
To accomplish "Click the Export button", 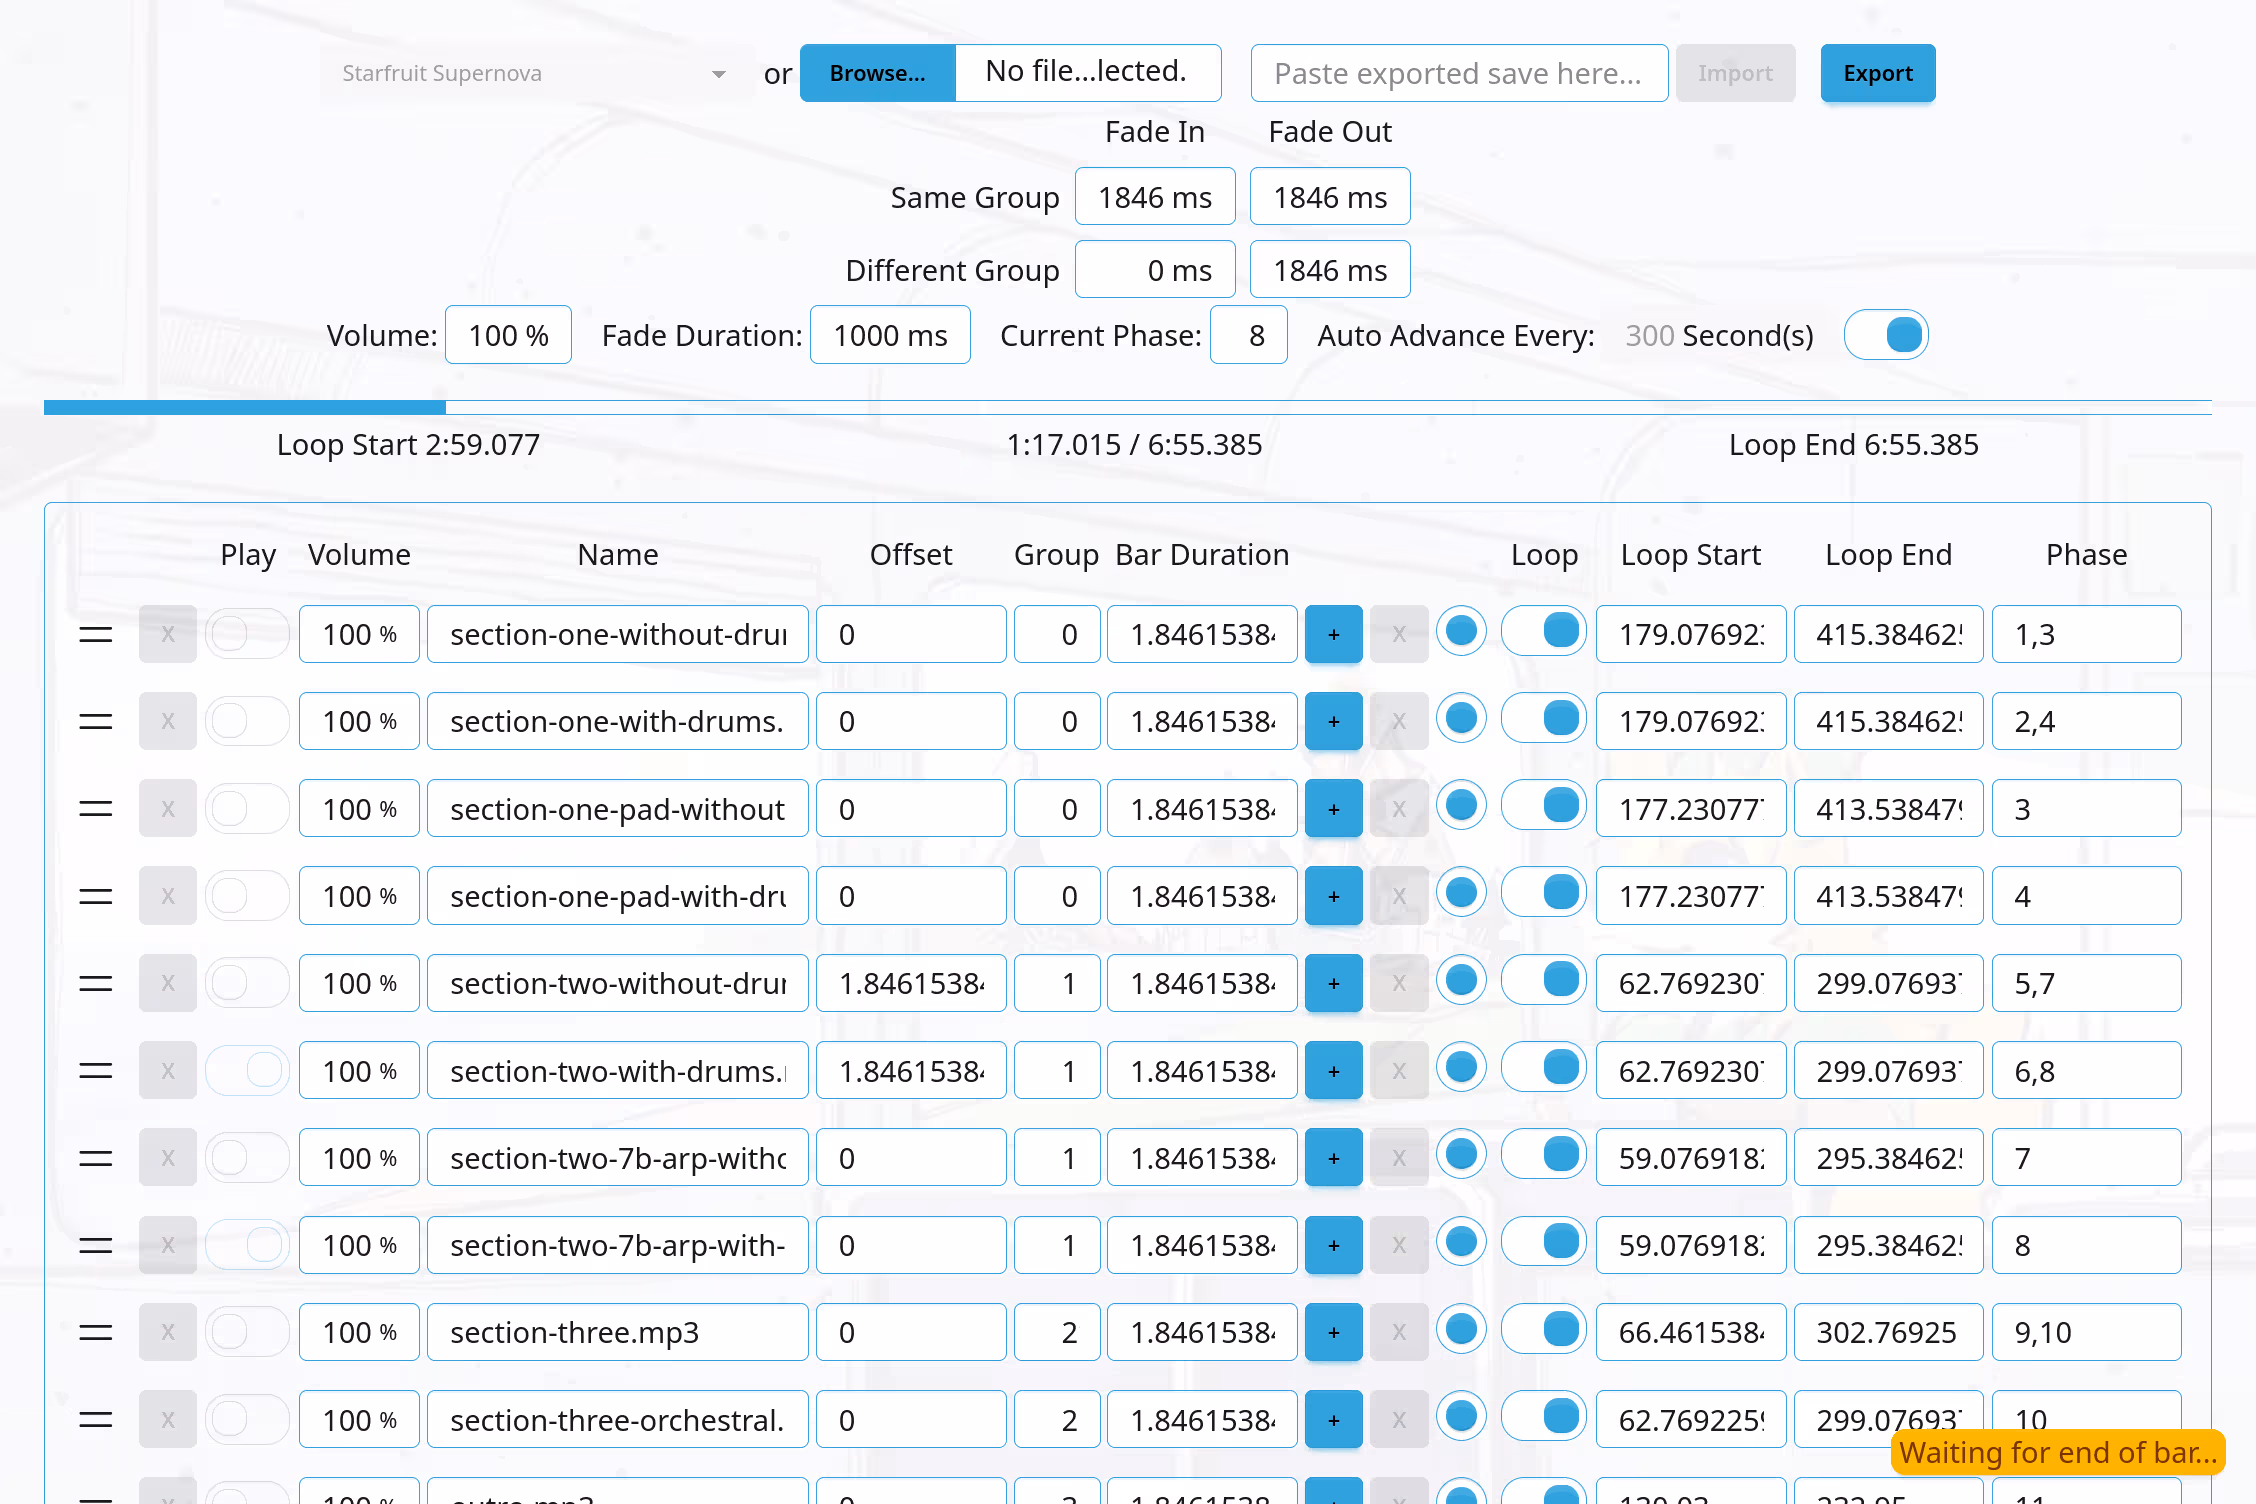I will pos(1877,73).
